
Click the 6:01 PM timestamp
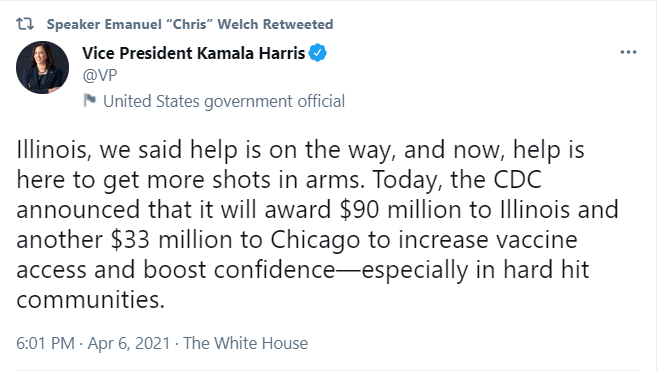point(45,343)
